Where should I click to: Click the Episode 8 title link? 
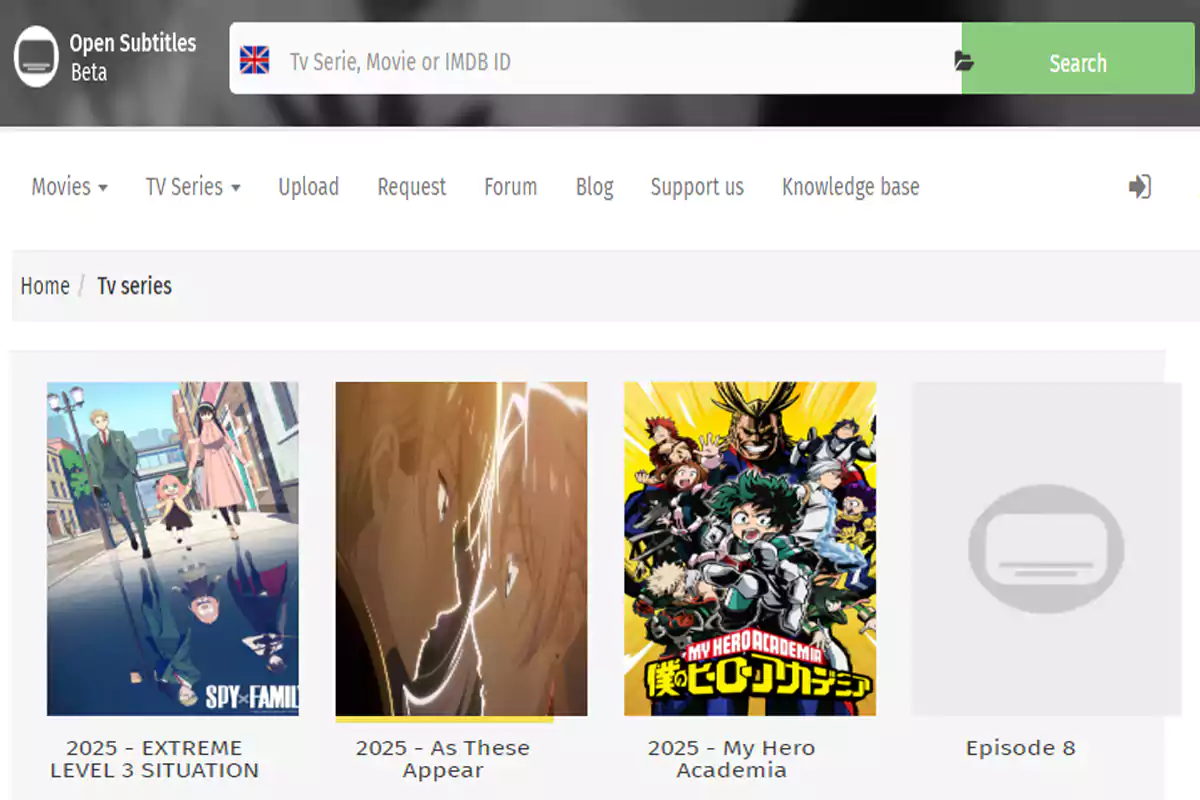(1020, 748)
